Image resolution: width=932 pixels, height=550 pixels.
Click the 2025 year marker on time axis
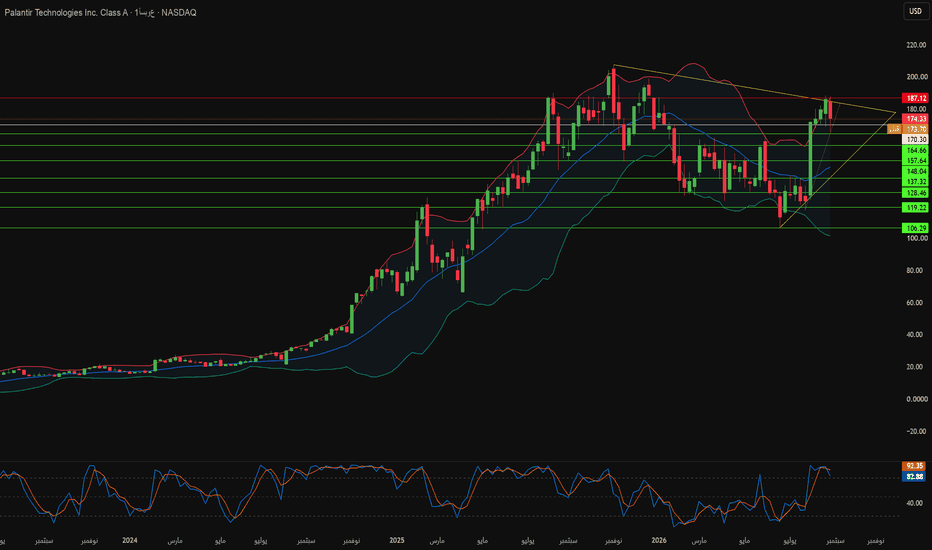tap(396, 540)
